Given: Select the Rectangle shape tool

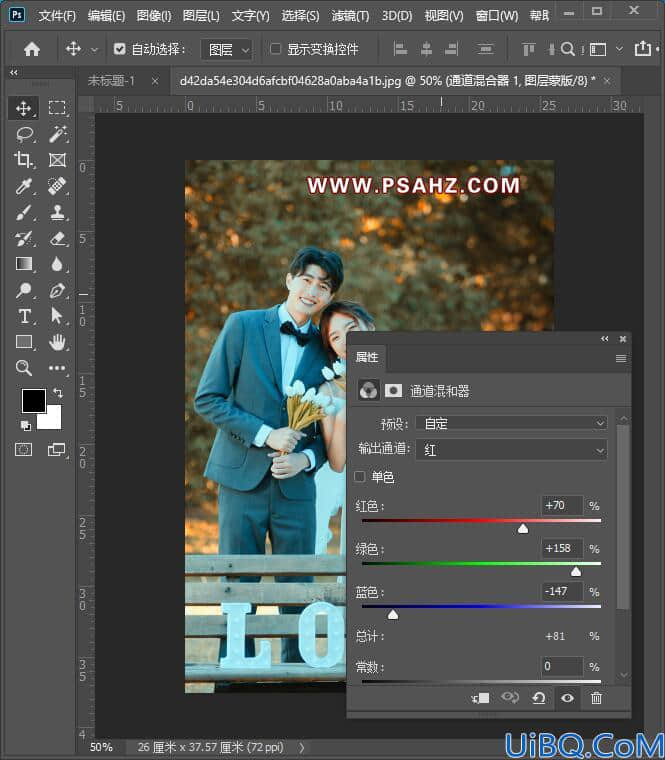Looking at the screenshot, I should click(x=23, y=342).
